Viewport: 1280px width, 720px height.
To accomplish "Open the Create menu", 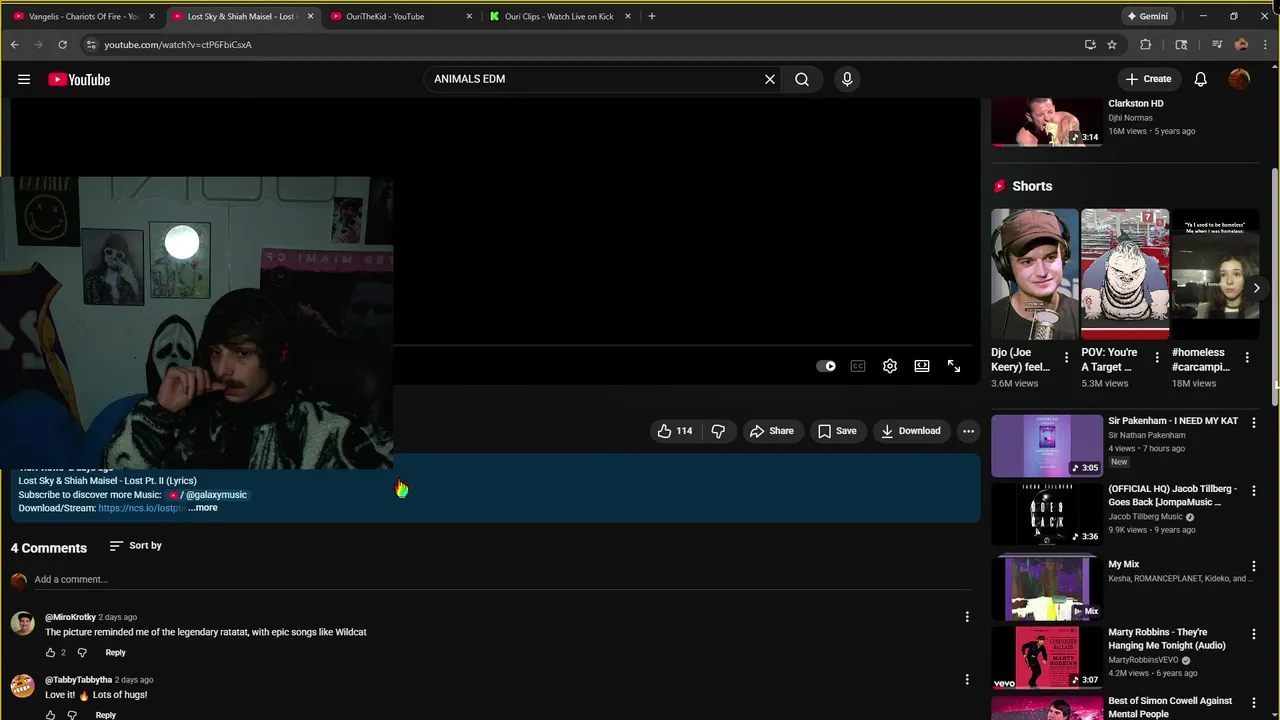I will [x=1148, y=79].
